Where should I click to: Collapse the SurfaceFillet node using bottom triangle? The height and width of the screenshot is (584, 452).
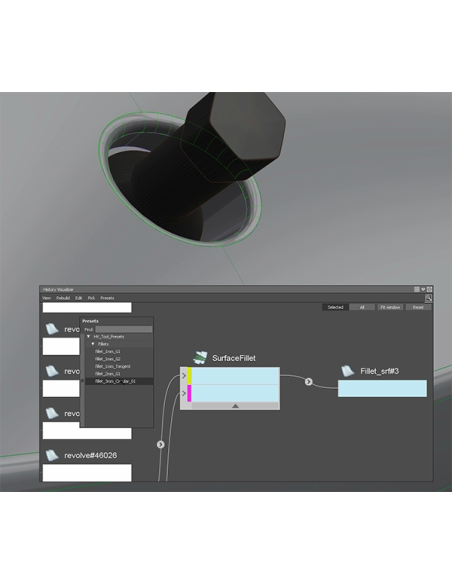coord(235,406)
